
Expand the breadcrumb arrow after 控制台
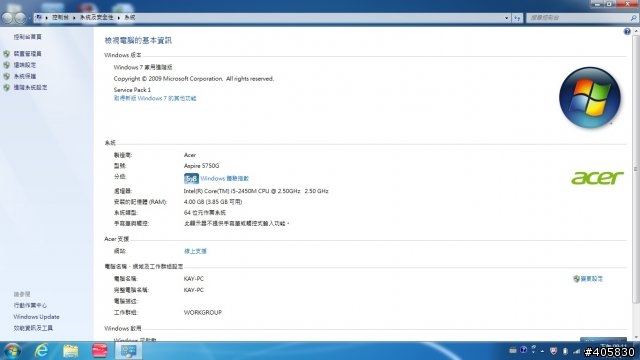[74, 18]
